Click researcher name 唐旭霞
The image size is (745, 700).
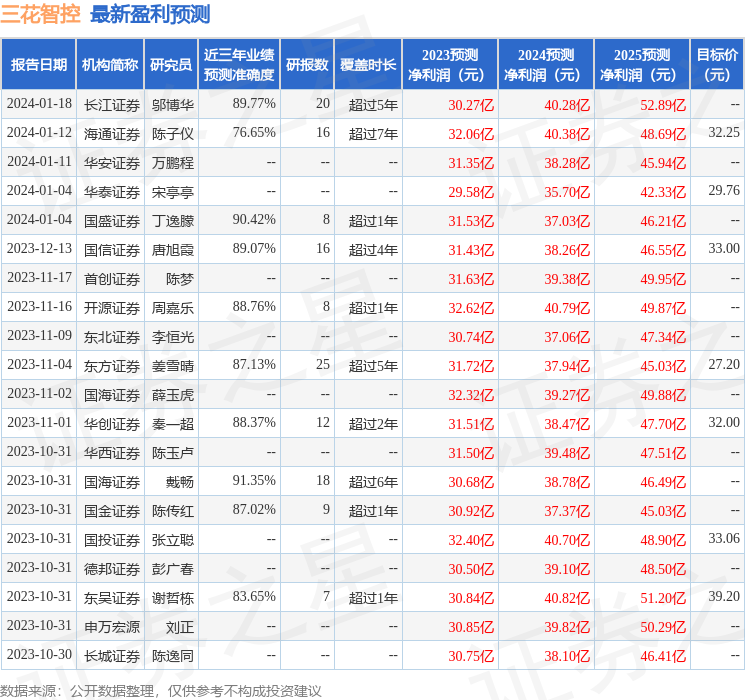173,250
